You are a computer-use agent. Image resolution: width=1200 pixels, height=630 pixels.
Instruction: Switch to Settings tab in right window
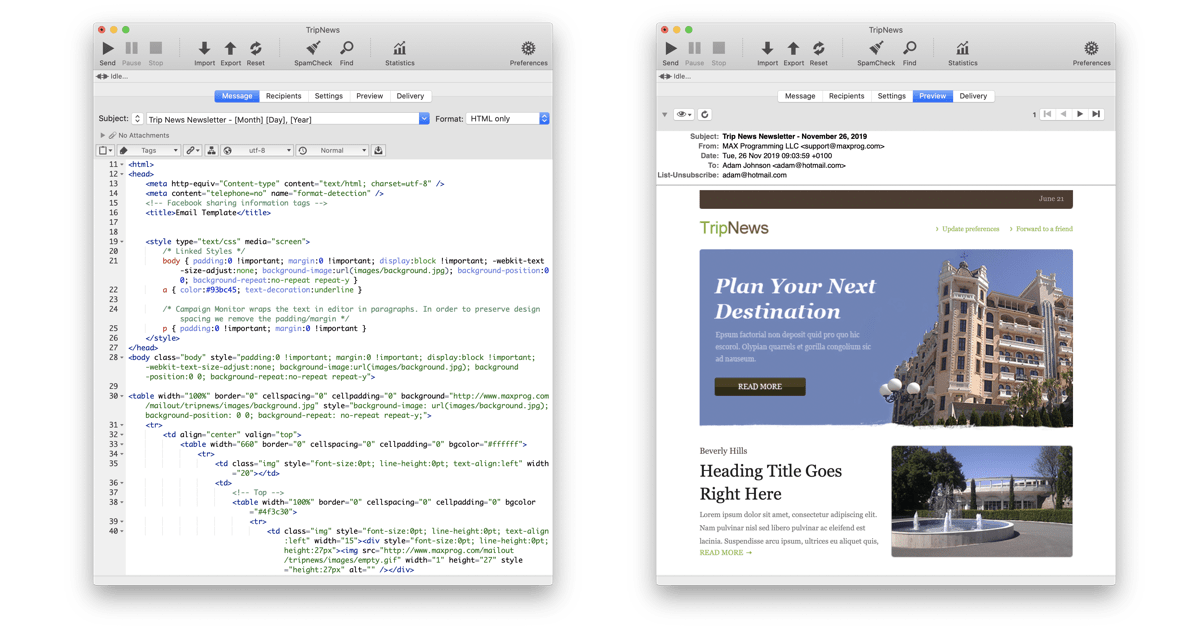coord(891,96)
